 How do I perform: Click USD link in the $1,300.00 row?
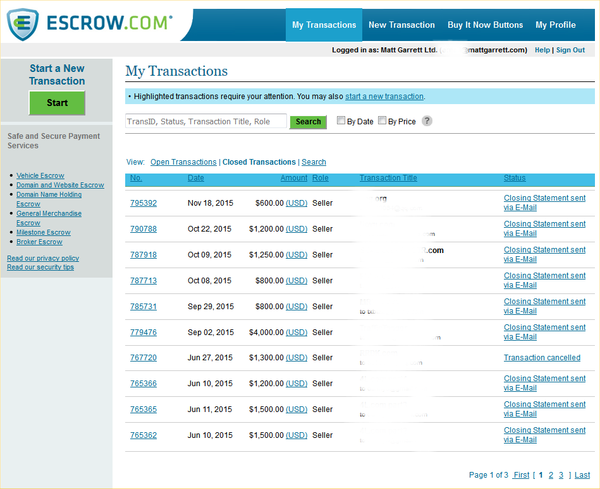[297, 358]
